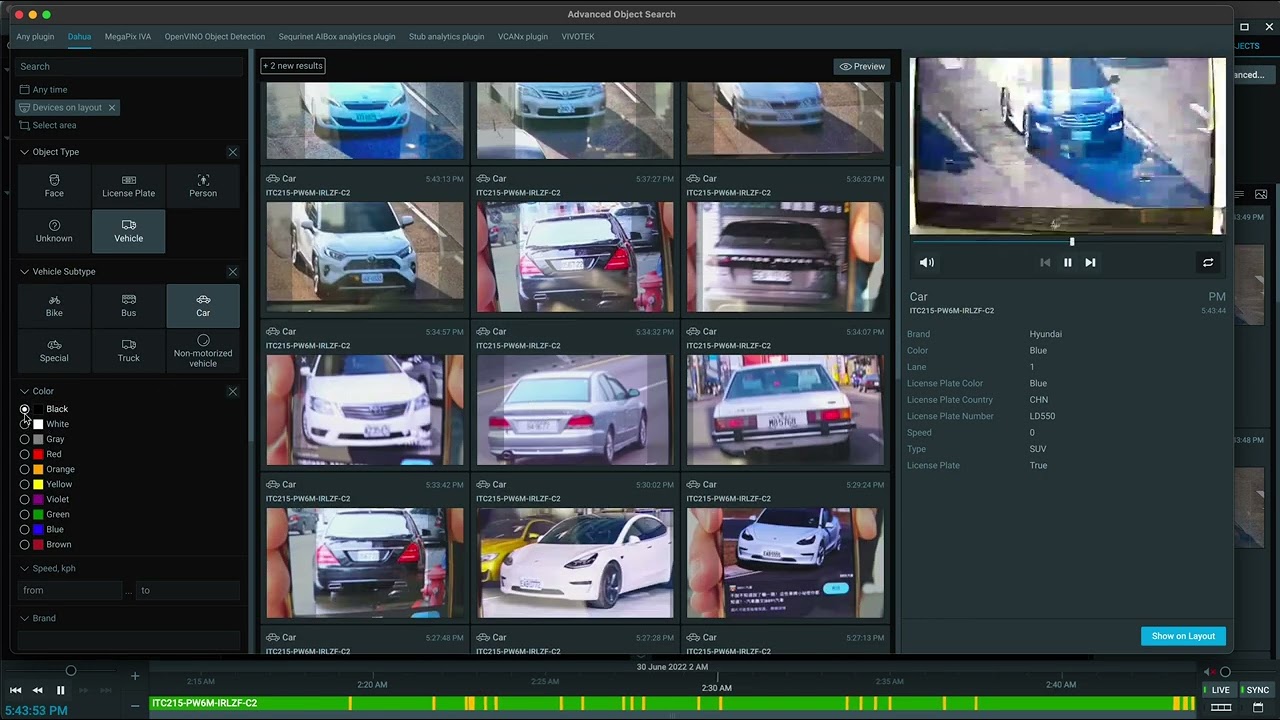Clear the Color filter
The image size is (1280, 720).
coord(233,391)
